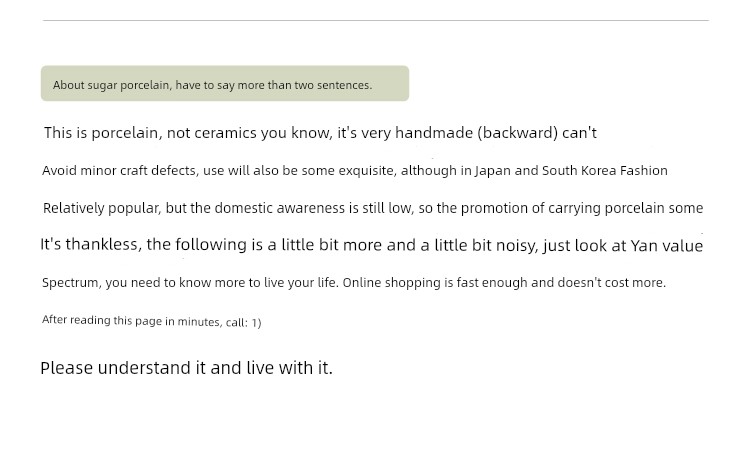Click the '(backward)' text
750x468 pixels.
pyautogui.click(x=518, y=133)
